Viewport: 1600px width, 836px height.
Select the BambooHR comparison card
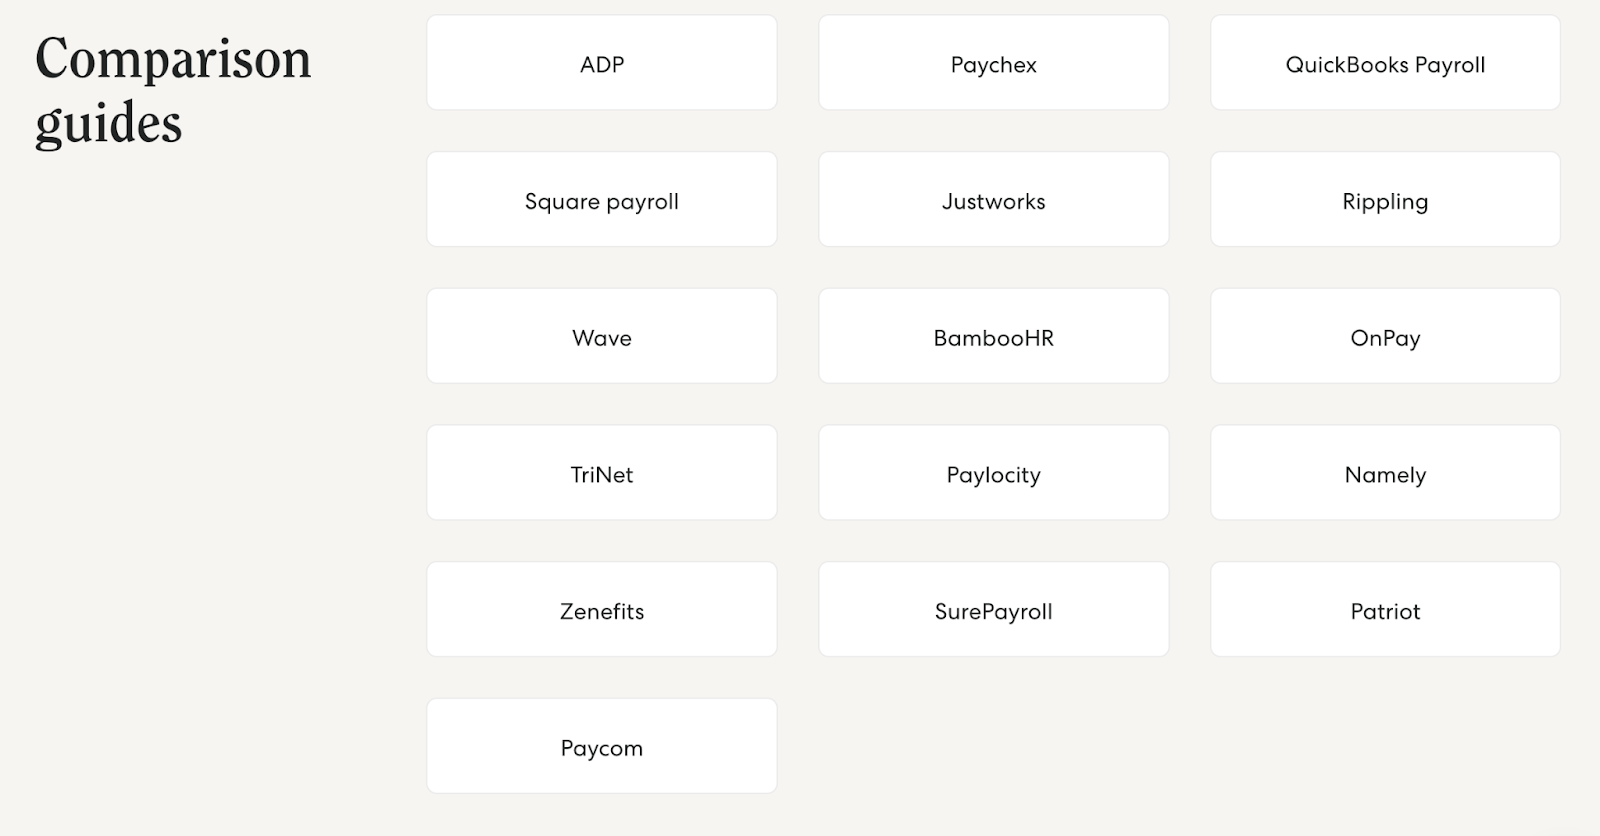click(x=994, y=335)
